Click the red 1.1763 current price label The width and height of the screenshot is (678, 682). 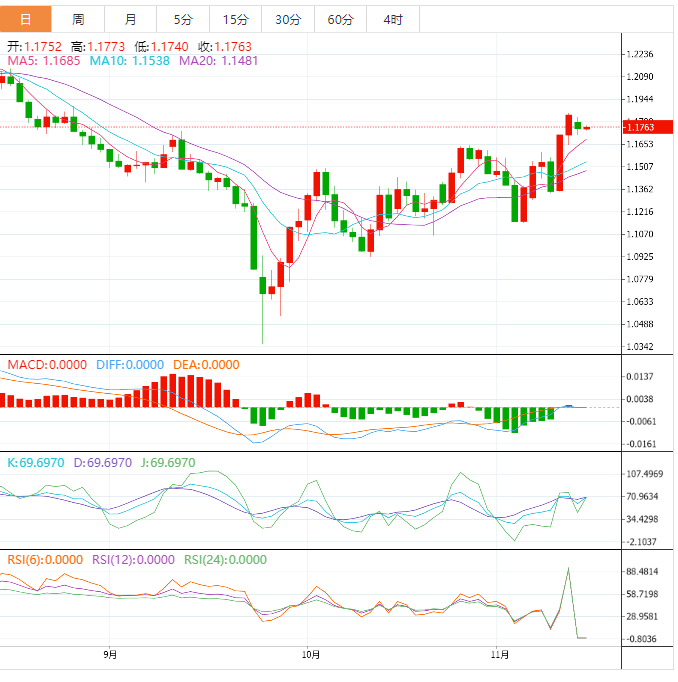[648, 127]
